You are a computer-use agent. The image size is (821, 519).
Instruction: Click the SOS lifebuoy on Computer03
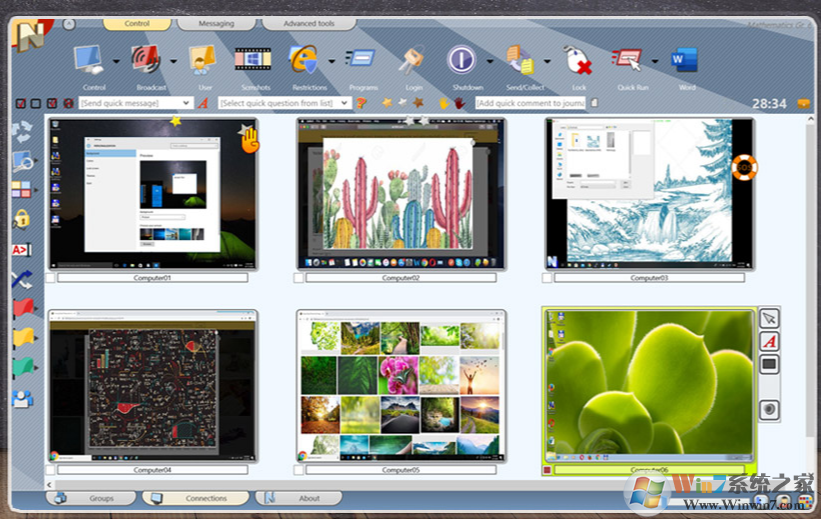(745, 166)
